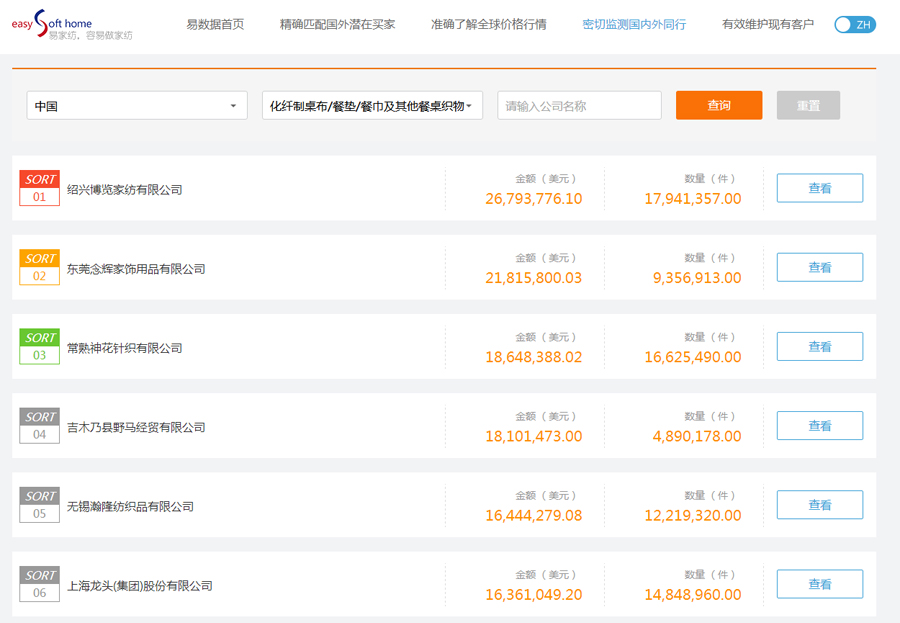View details for 绍兴博览家纺有限公司 via 查看
The image size is (900, 623).
[x=820, y=188]
